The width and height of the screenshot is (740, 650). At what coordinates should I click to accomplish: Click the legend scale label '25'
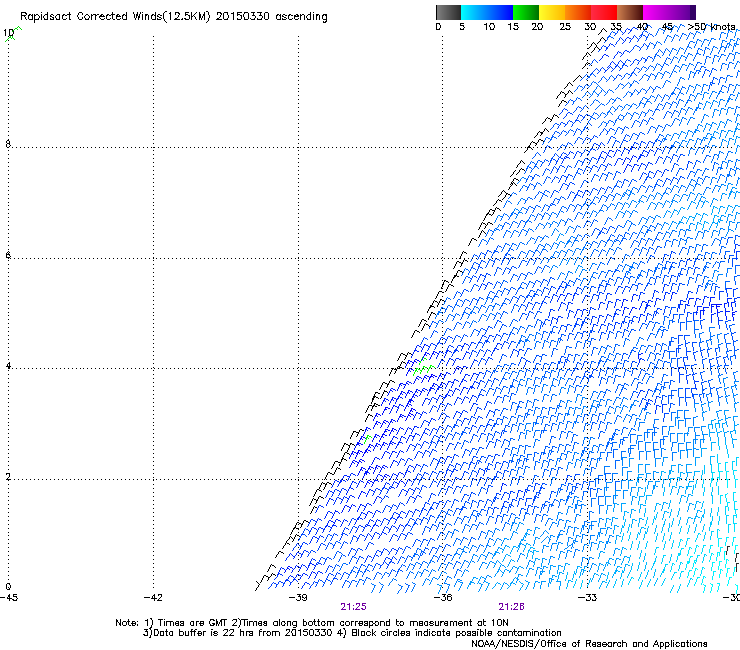[x=565, y=27]
